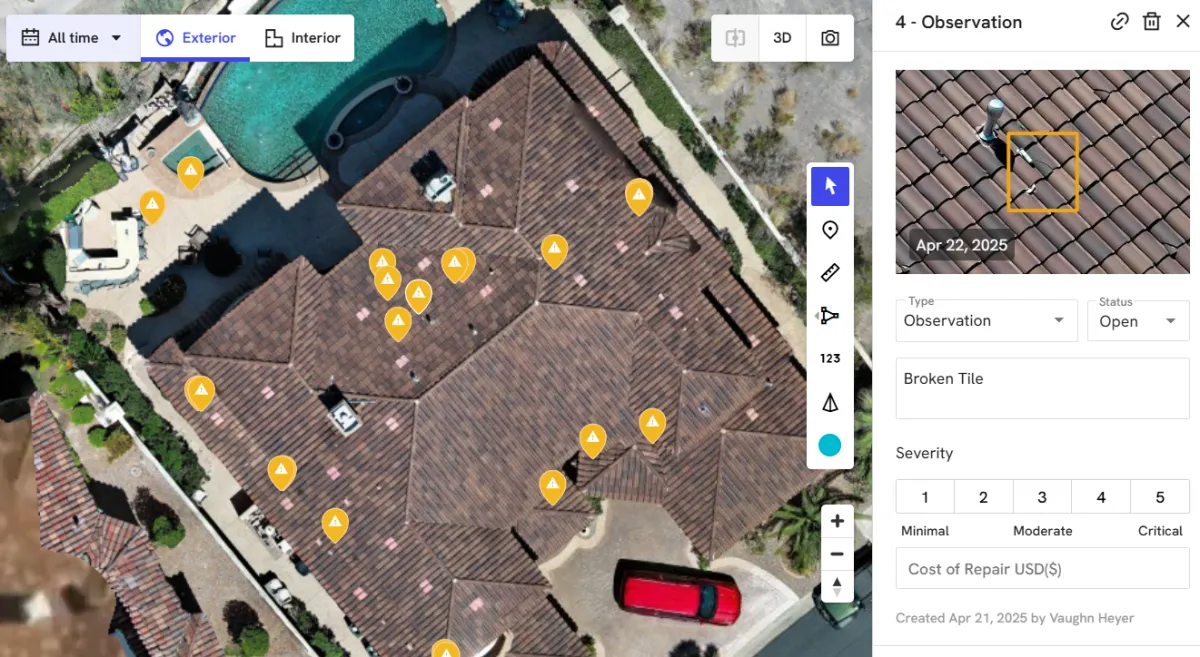Open the camera screenshot tool
The image size is (1200, 657).
pyautogui.click(x=830, y=38)
